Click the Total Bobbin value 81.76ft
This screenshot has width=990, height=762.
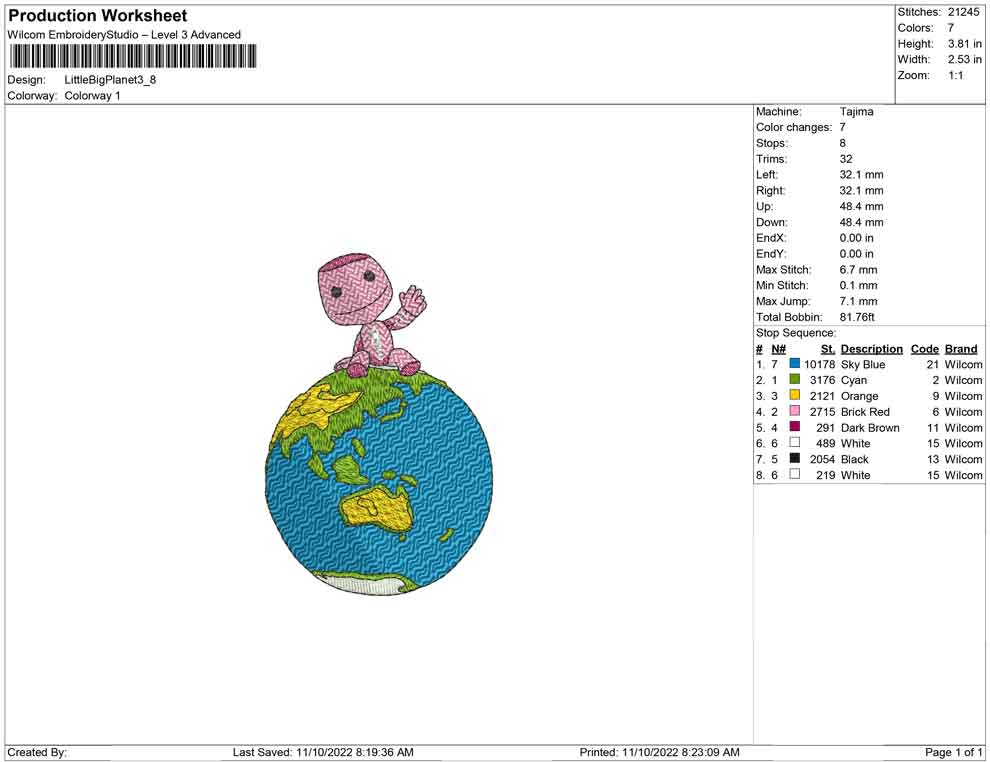[857, 317]
